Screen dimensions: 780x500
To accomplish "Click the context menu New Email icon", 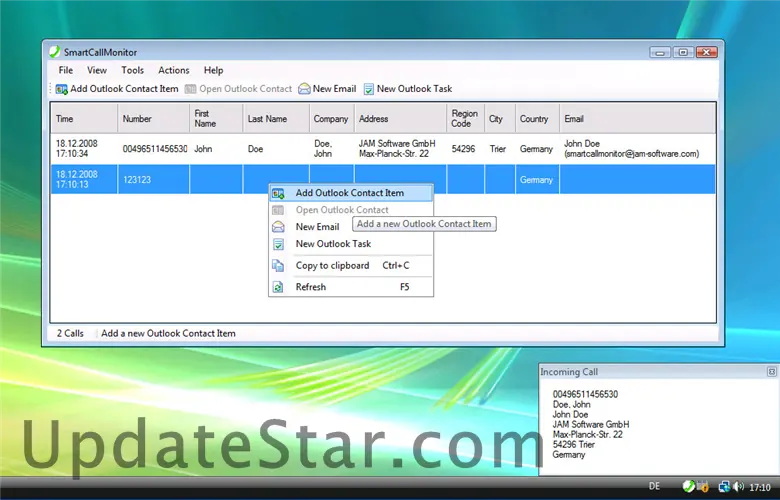I will (278, 227).
